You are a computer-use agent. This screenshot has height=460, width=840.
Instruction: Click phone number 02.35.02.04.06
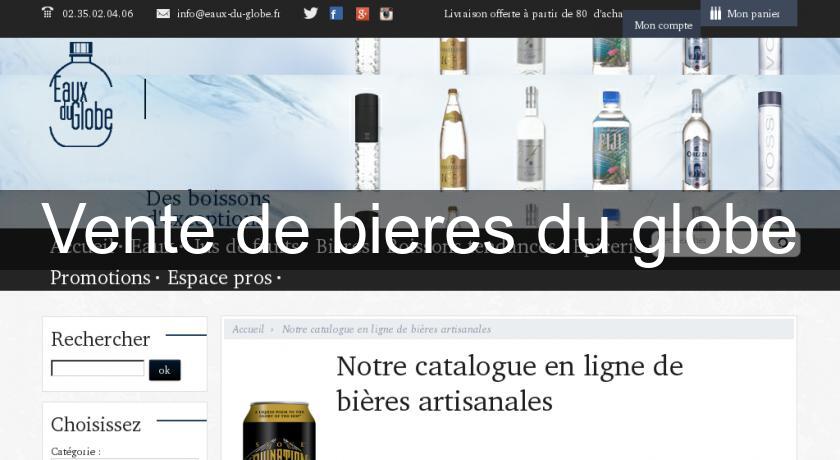point(98,13)
